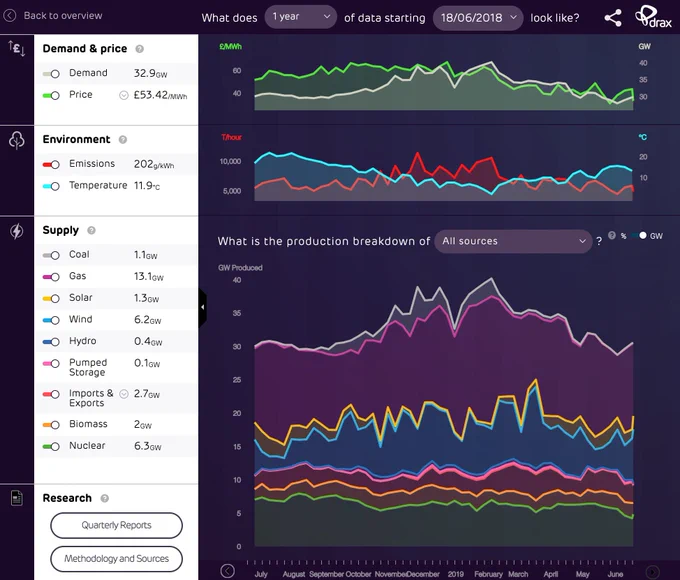The width and height of the screenshot is (680, 580).
Task: Open help for Demand & price
Action: (x=139, y=49)
